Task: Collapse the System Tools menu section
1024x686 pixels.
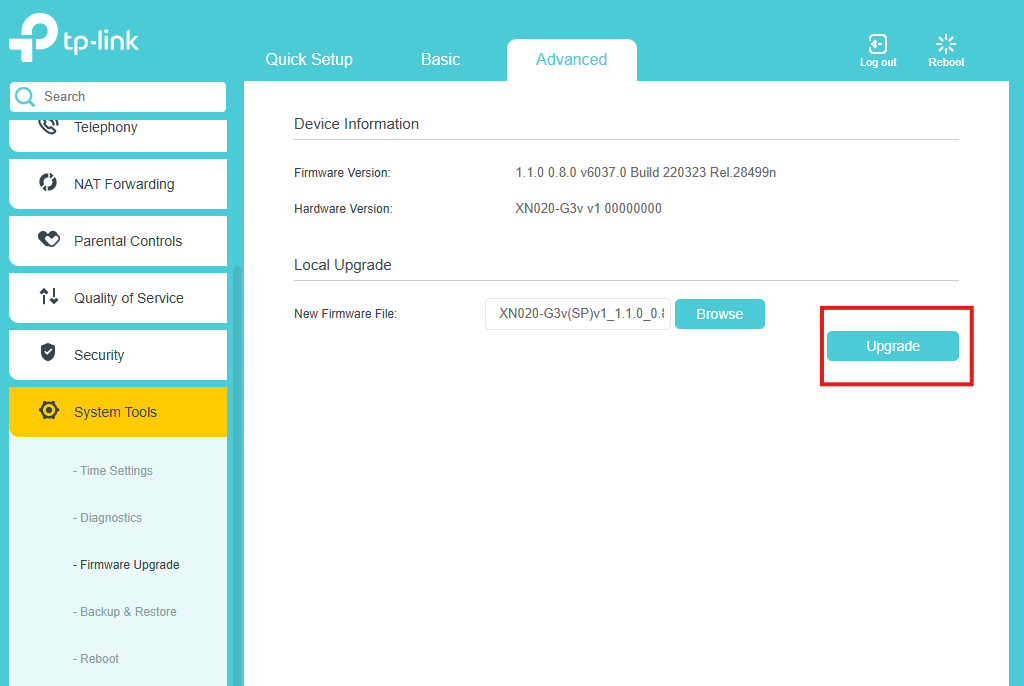Action: coord(118,412)
